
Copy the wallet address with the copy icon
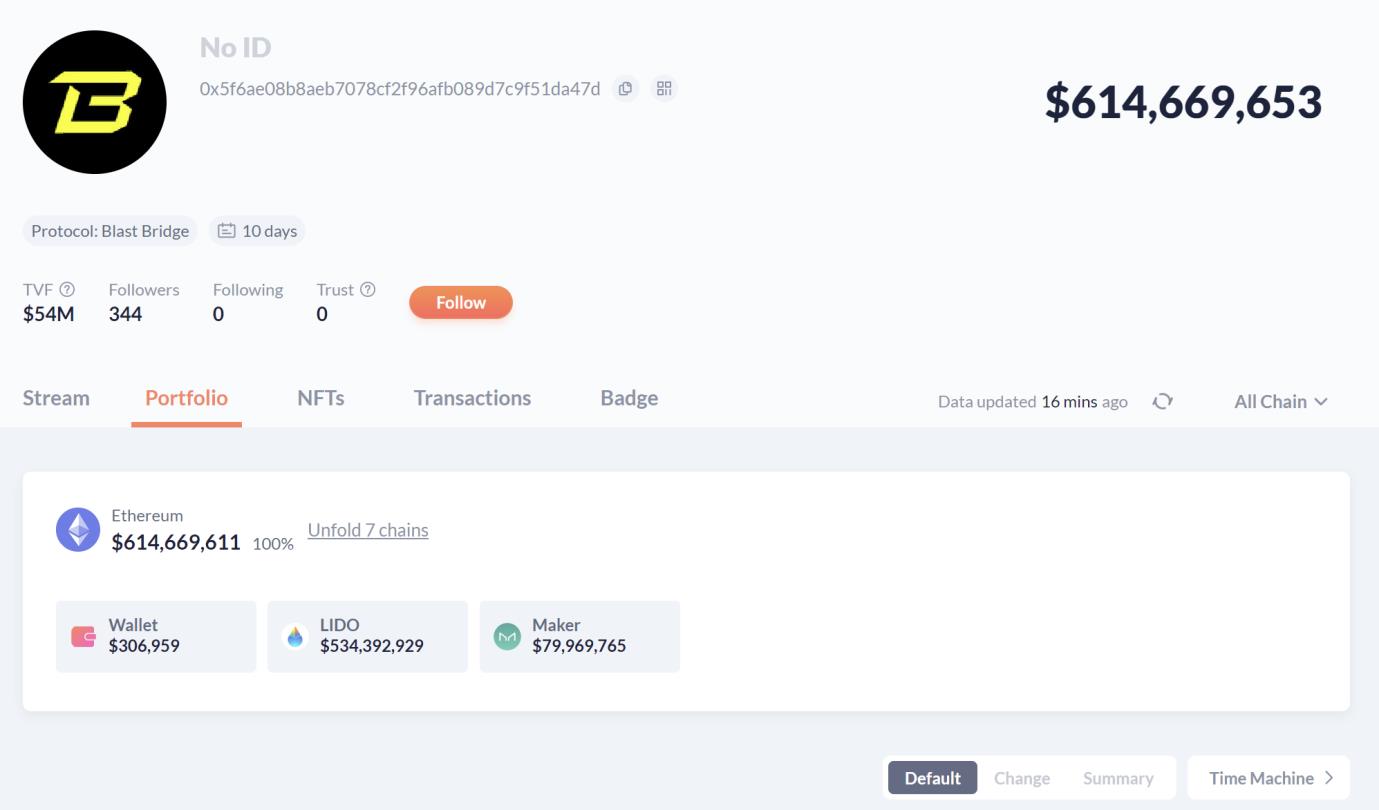(x=625, y=89)
